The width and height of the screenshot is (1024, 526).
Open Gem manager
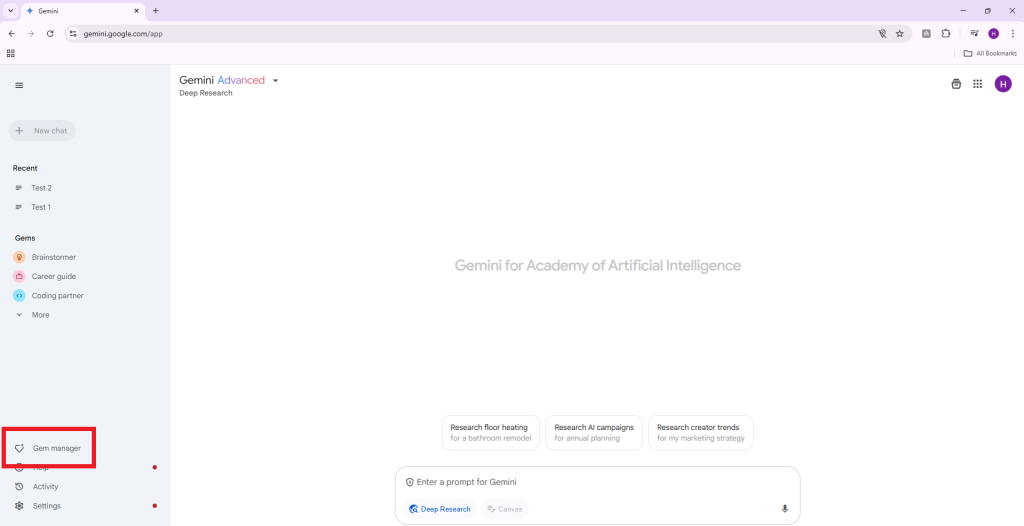click(x=48, y=448)
